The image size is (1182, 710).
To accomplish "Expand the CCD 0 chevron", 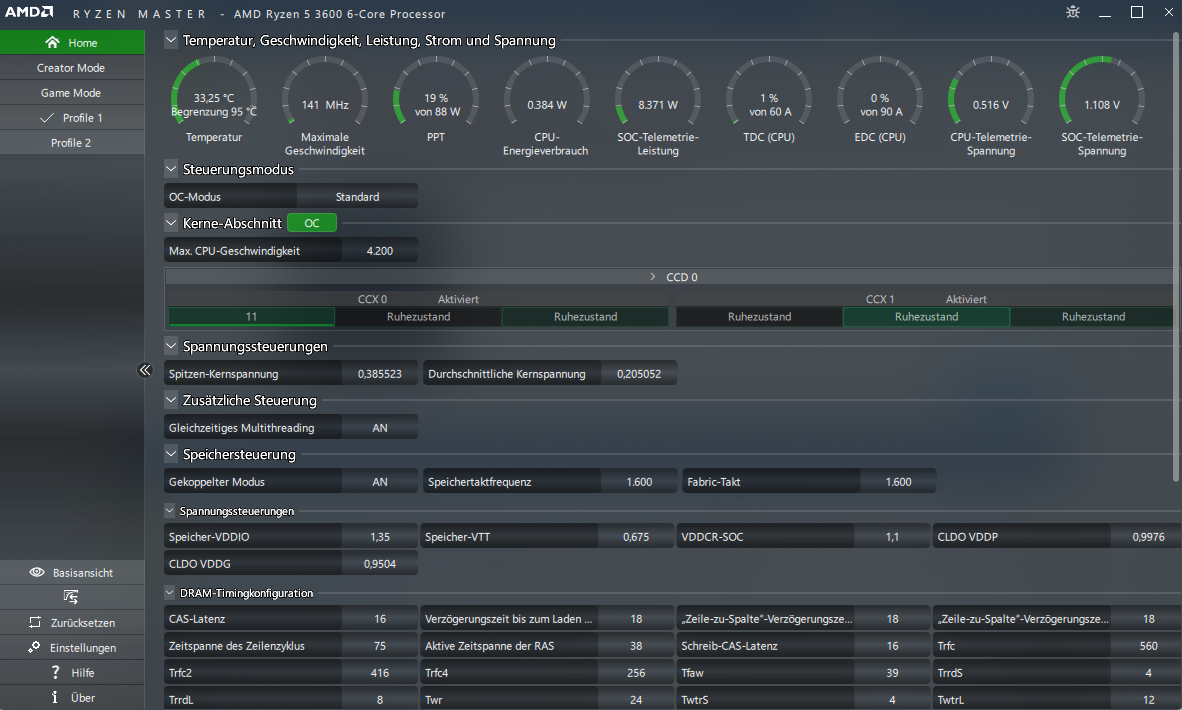I will (x=653, y=277).
